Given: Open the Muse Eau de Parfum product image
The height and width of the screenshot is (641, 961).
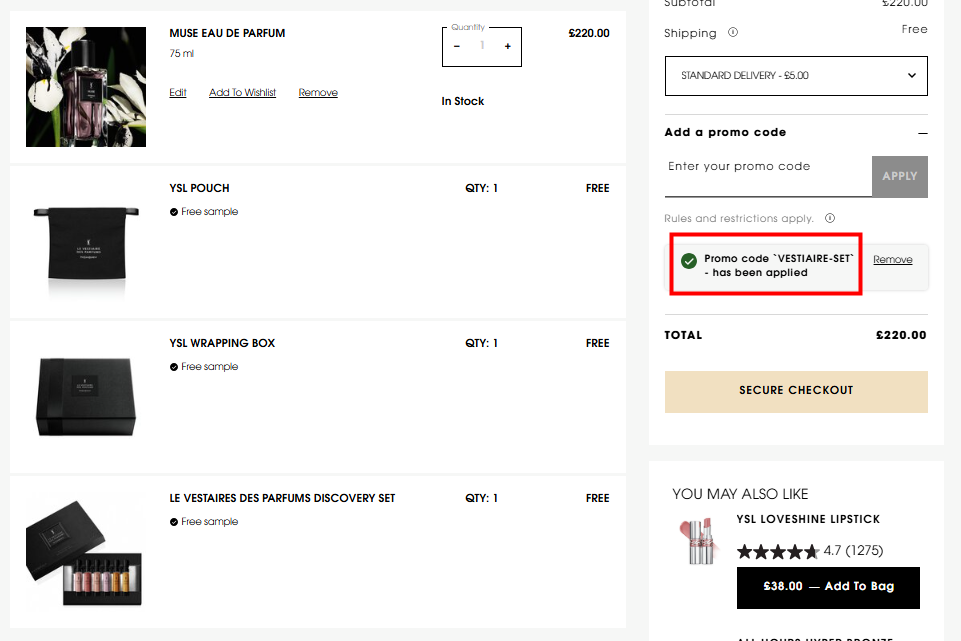Looking at the screenshot, I should point(86,87).
